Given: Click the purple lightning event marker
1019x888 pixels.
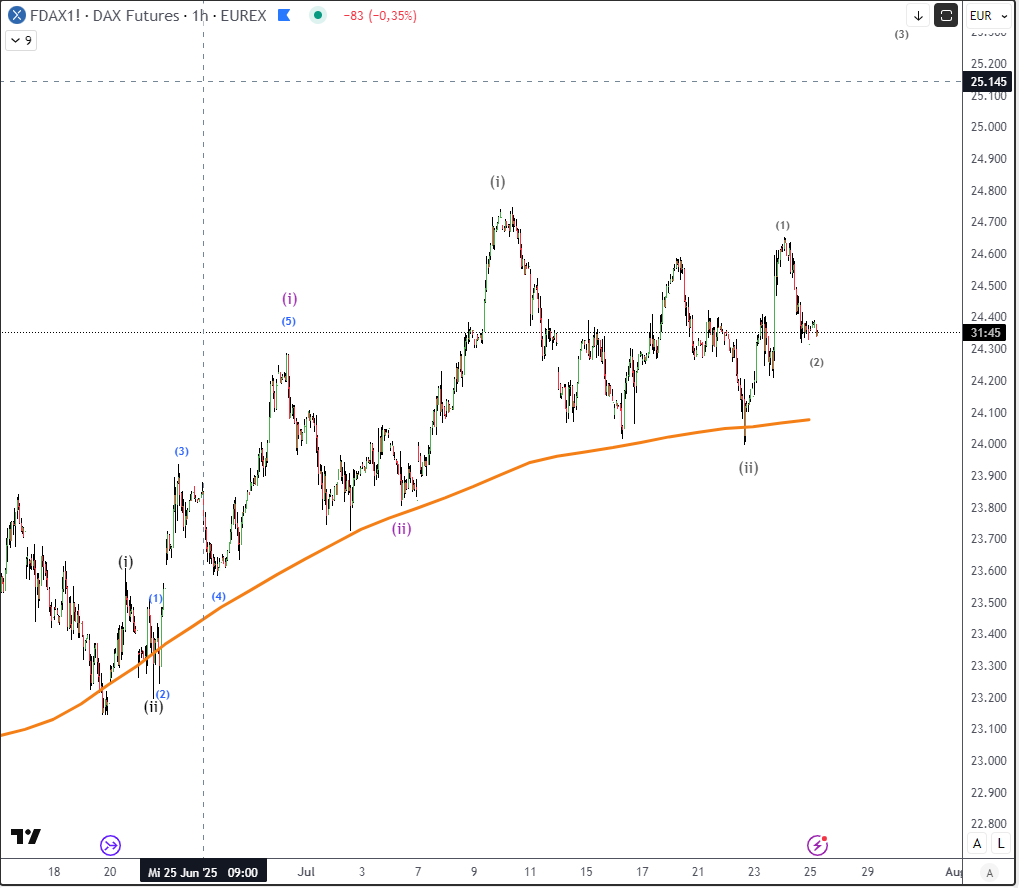Looking at the screenshot, I should pos(818,845).
